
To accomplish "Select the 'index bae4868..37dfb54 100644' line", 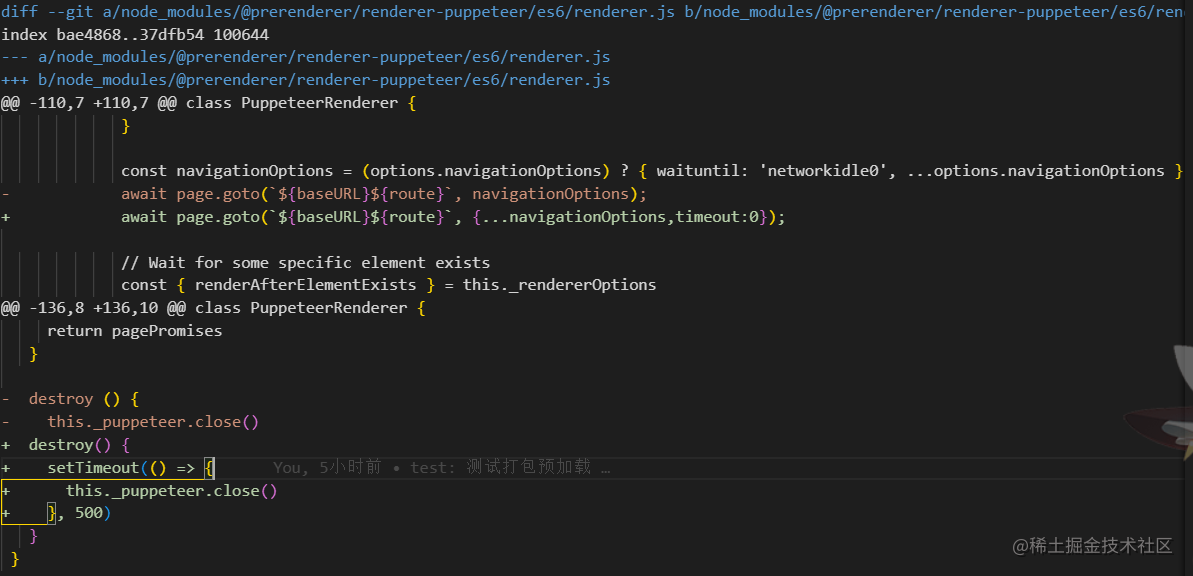I will click(x=135, y=34).
